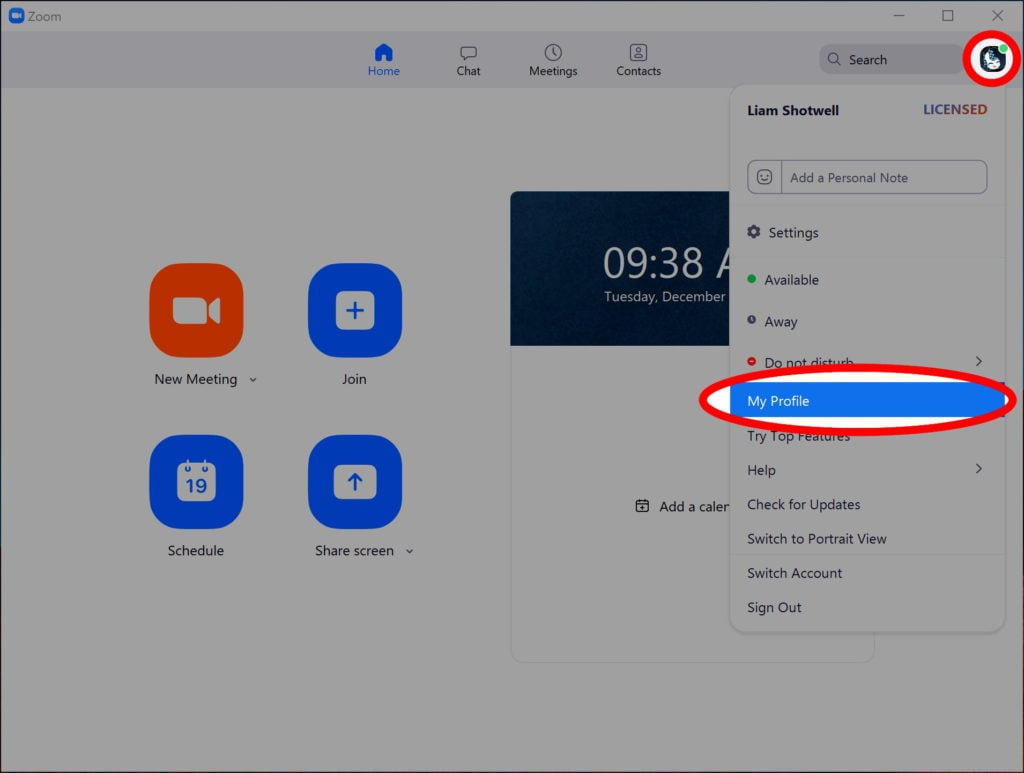1024x773 pixels.
Task: Click the Search field
Action: click(x=891, y=59)
